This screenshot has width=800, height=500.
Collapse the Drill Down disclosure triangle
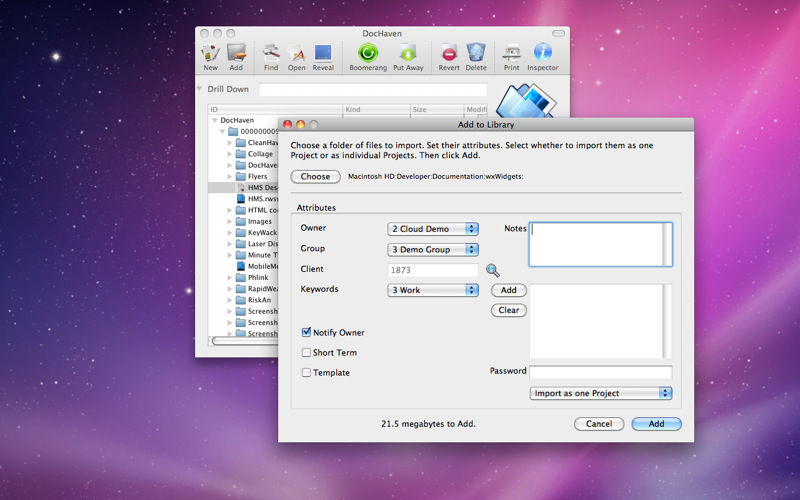[199, 89]
